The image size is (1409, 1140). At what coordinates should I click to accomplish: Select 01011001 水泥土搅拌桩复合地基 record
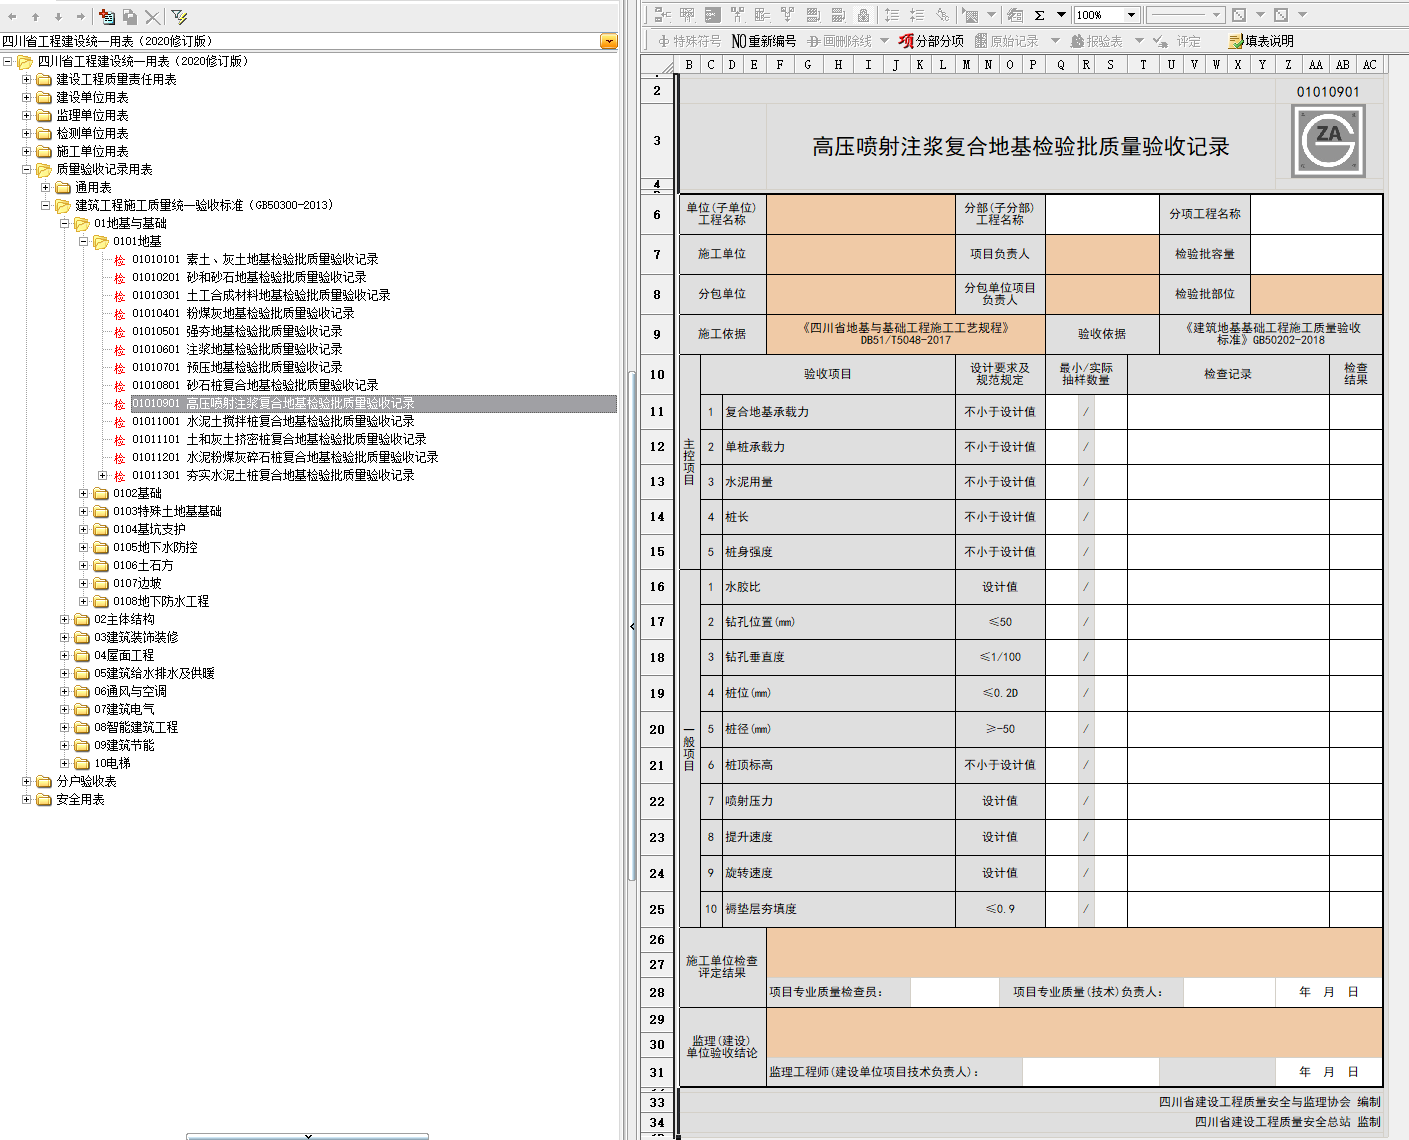coord(273,422)
